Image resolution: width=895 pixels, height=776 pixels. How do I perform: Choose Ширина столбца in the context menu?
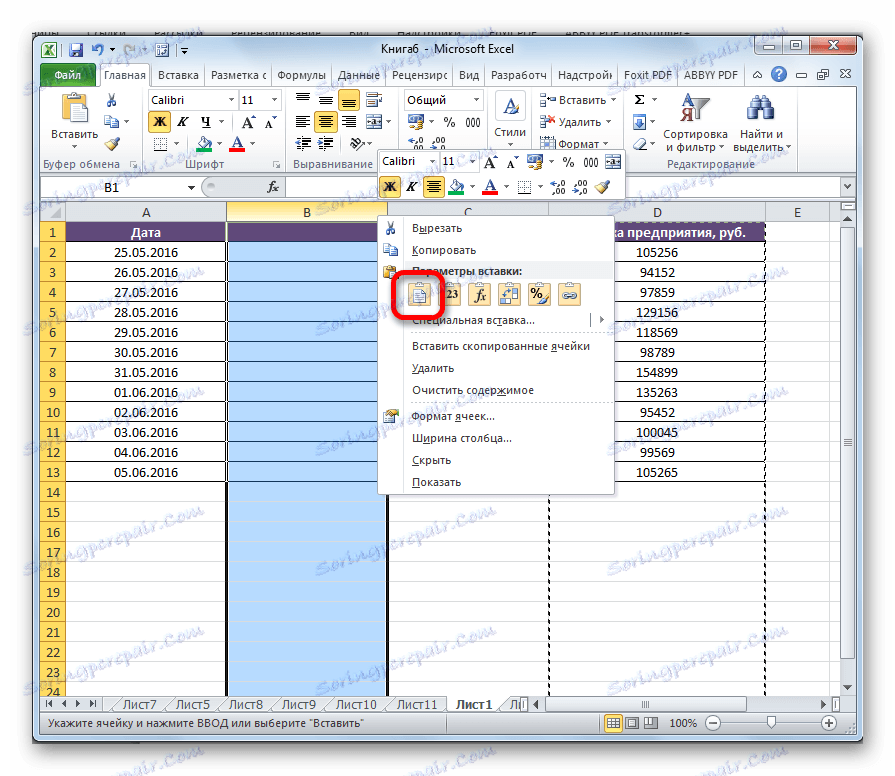point(462,438)
